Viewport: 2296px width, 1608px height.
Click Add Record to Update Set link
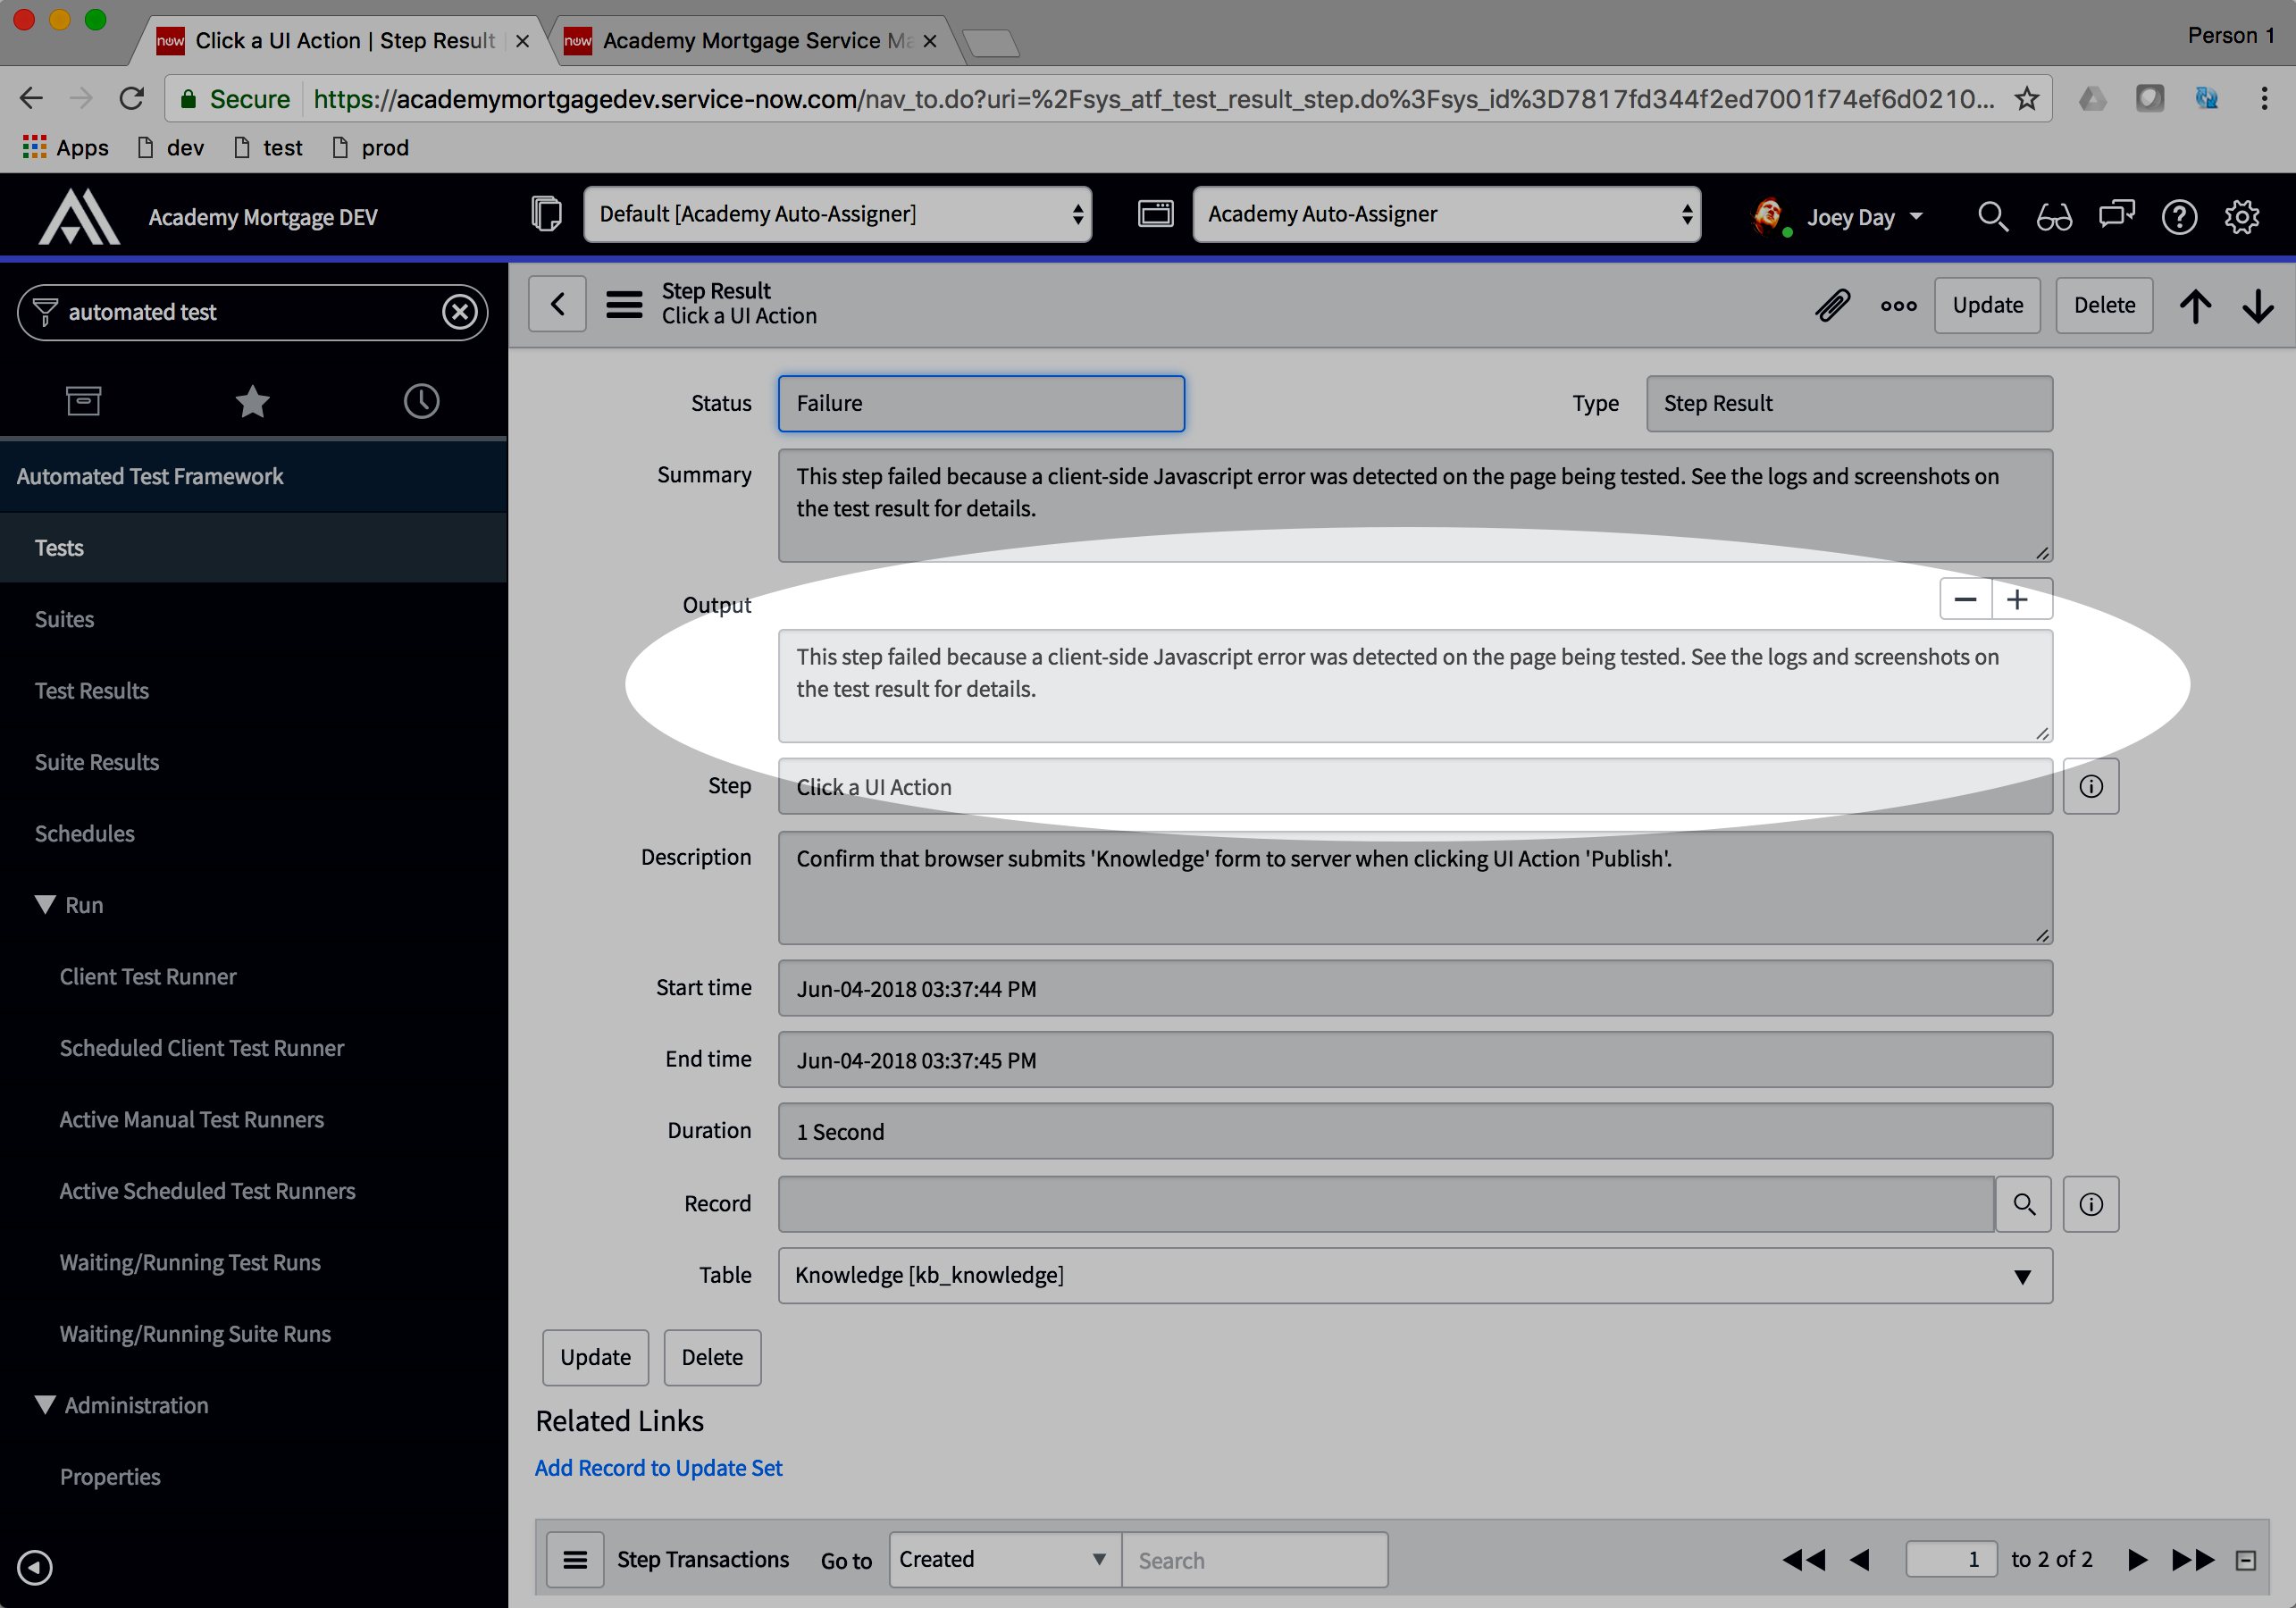point(658,1468)
